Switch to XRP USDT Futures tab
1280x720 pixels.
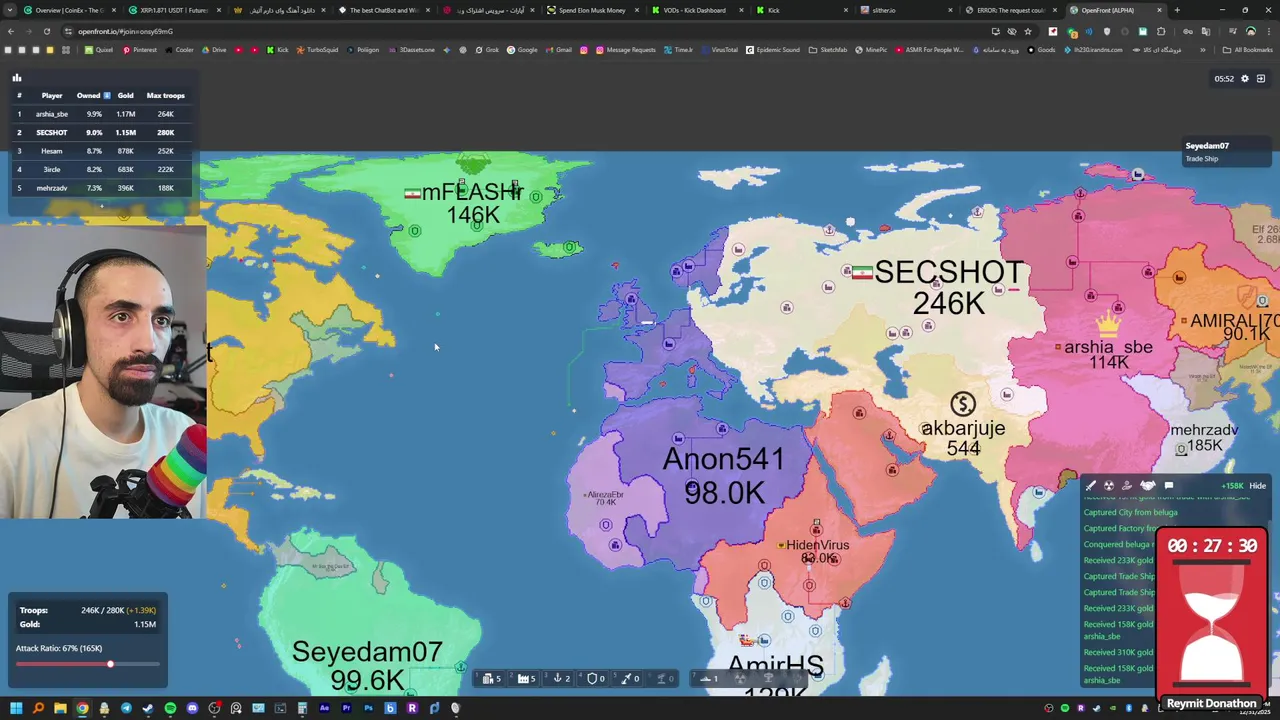(x=173, y=10)
